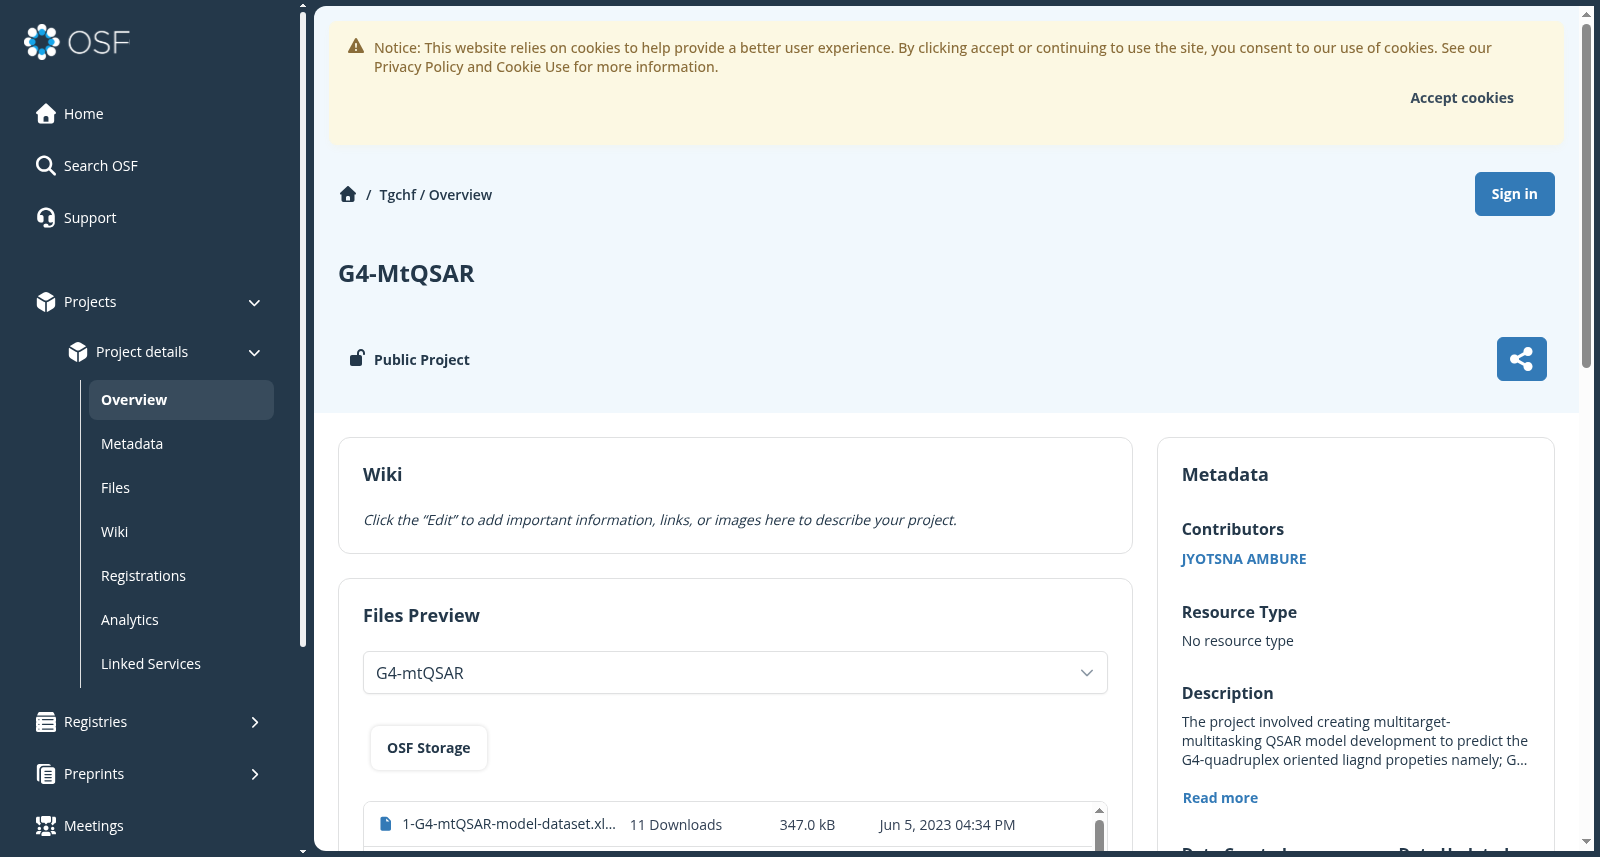The height and width of the screenshot is (857, 1600).
Task: Click the Registries icon
Action: click(46, 722)
